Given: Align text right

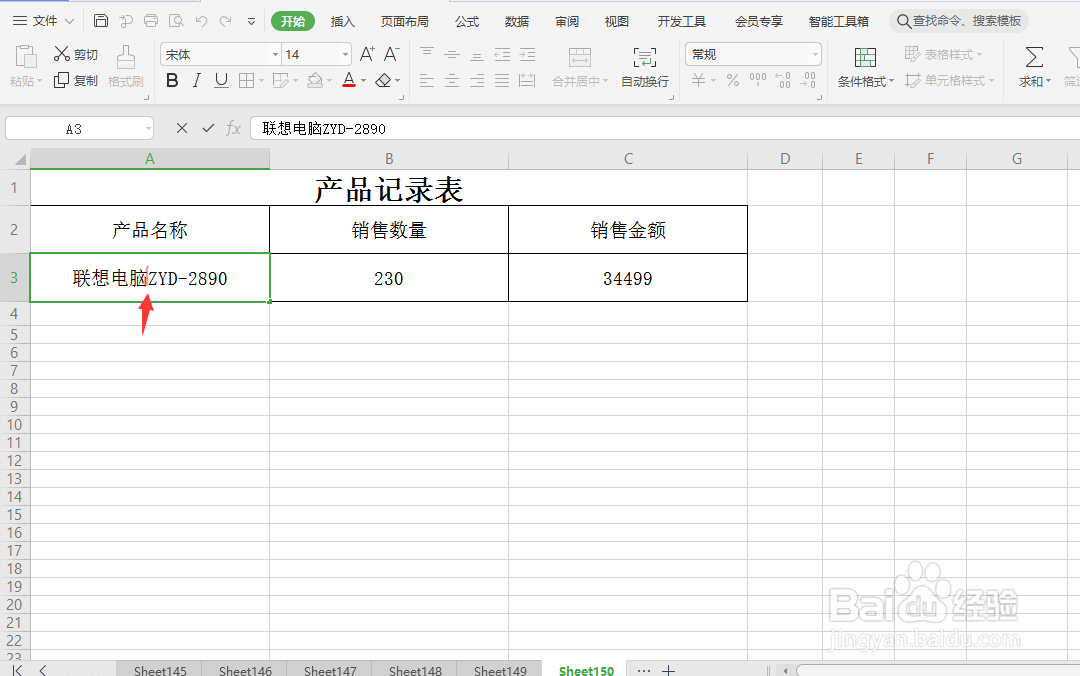Looking at the screenshot, I should (477, 81).
